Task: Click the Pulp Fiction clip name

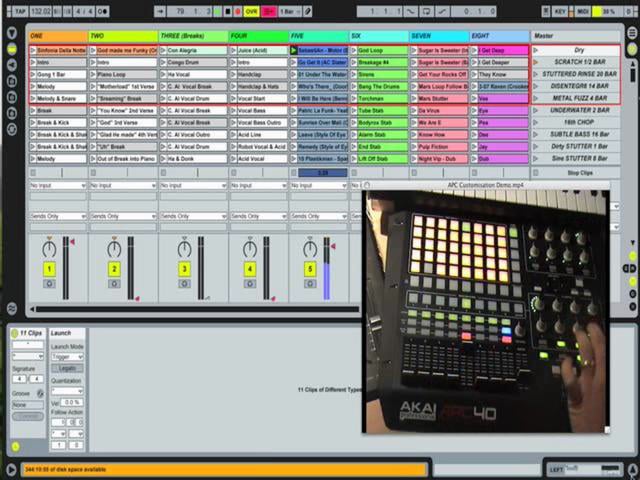Action: click(x=443, y=147)
